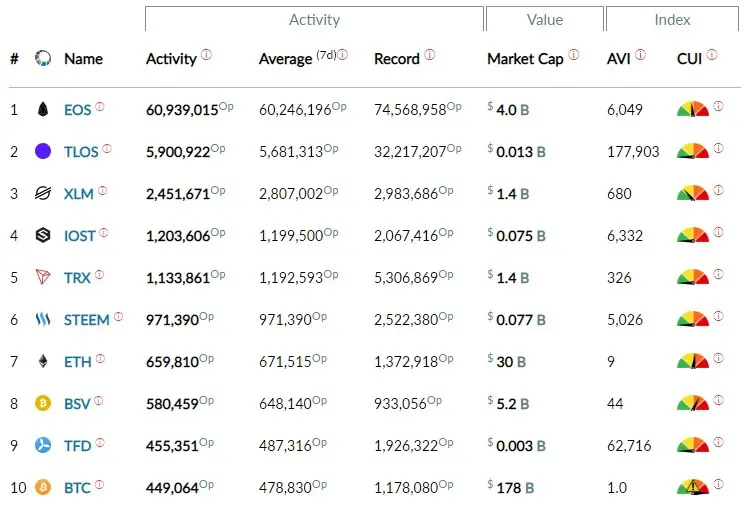Viewport: 745px width, 505px height.
Task: Click the info icon next to Average (7d)
Action: pyautogui.click(x=343, y=55)
